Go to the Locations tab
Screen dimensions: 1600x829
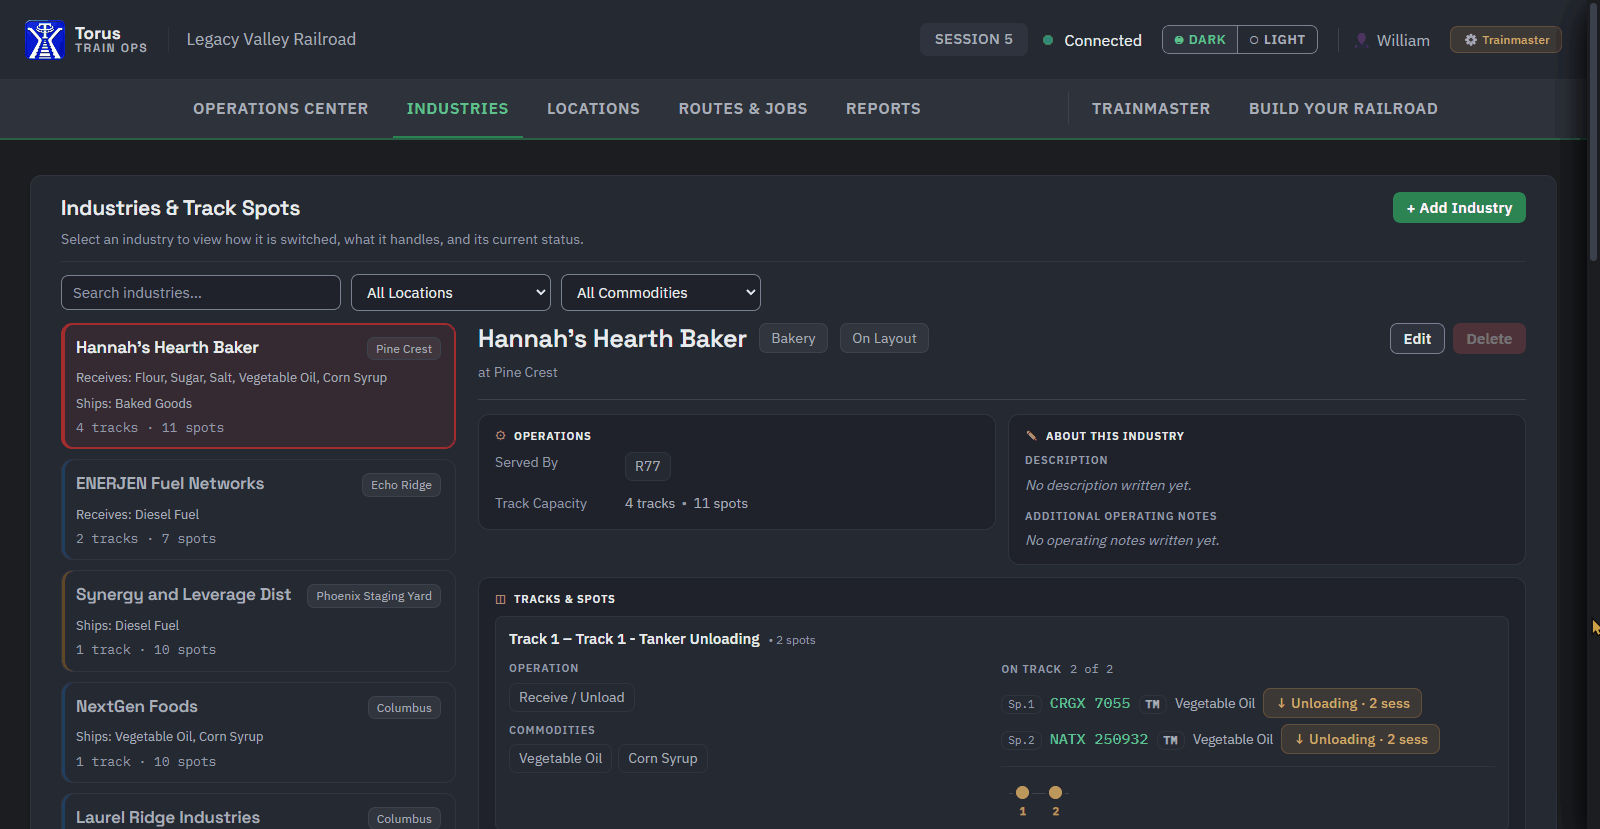pos(593,109)
